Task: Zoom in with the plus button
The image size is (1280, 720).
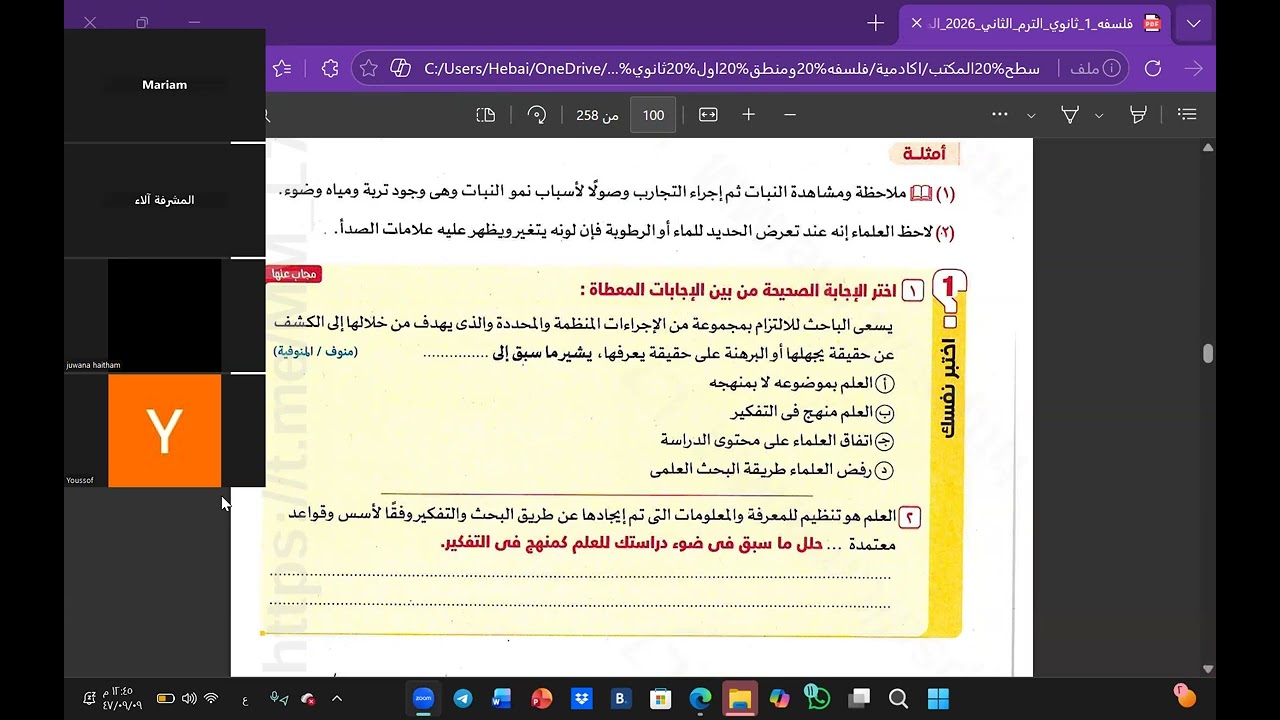Action: click(748, 115)
